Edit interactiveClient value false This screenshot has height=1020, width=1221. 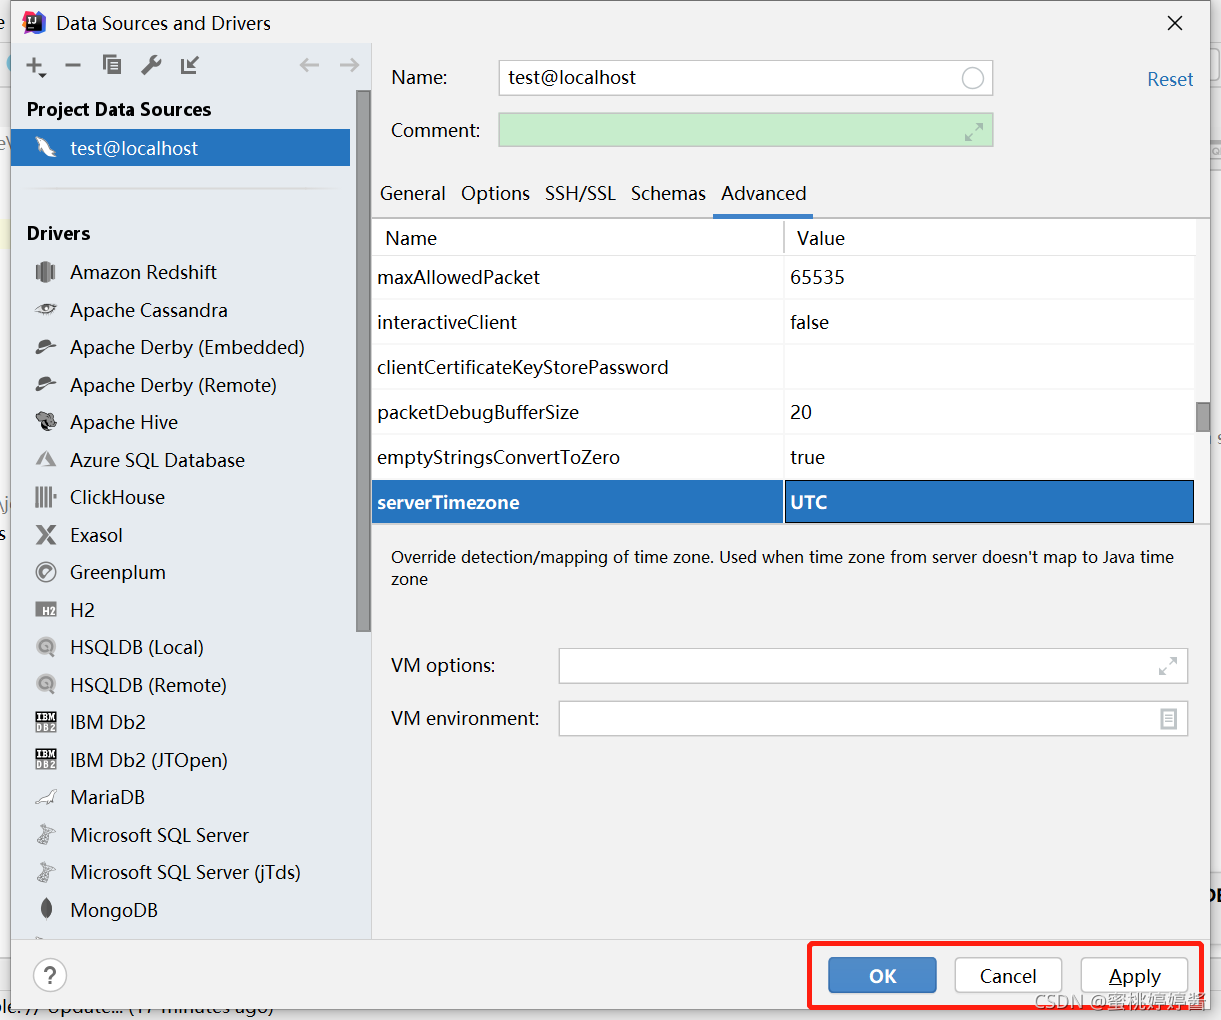point(989,322)
